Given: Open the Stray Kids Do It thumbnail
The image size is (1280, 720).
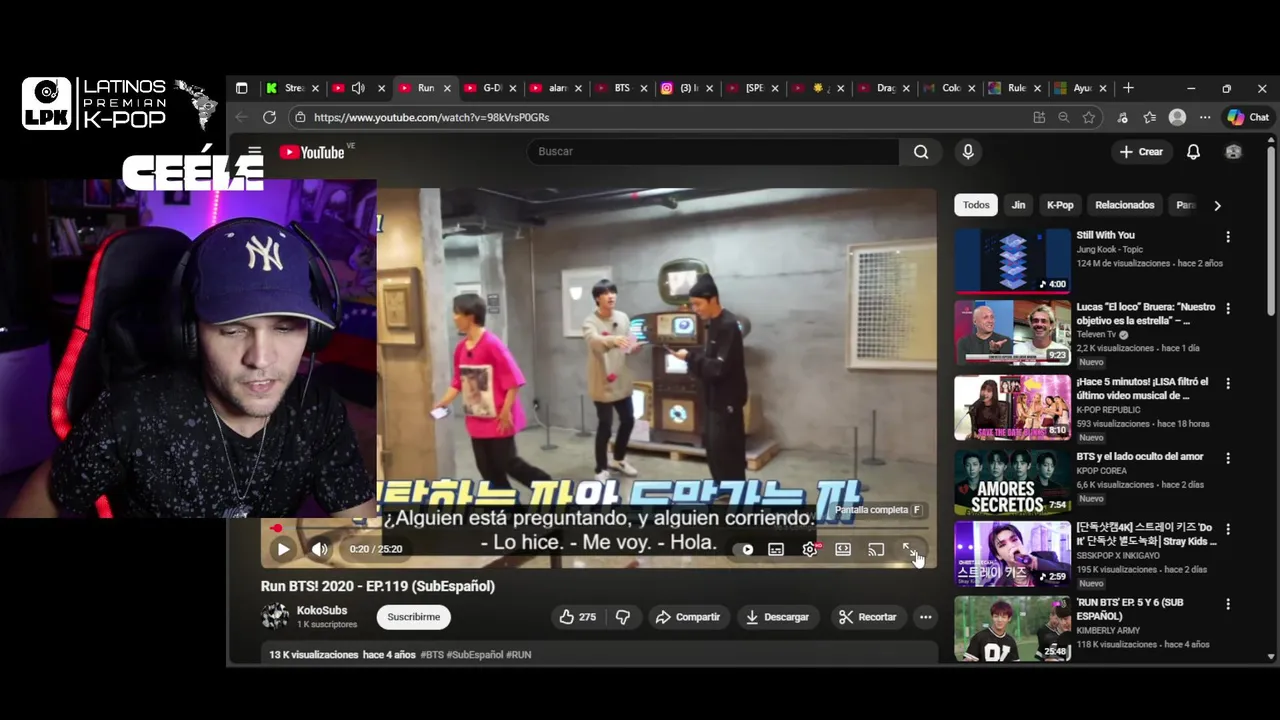Looking at the screenshot, I should point(1012,554).
